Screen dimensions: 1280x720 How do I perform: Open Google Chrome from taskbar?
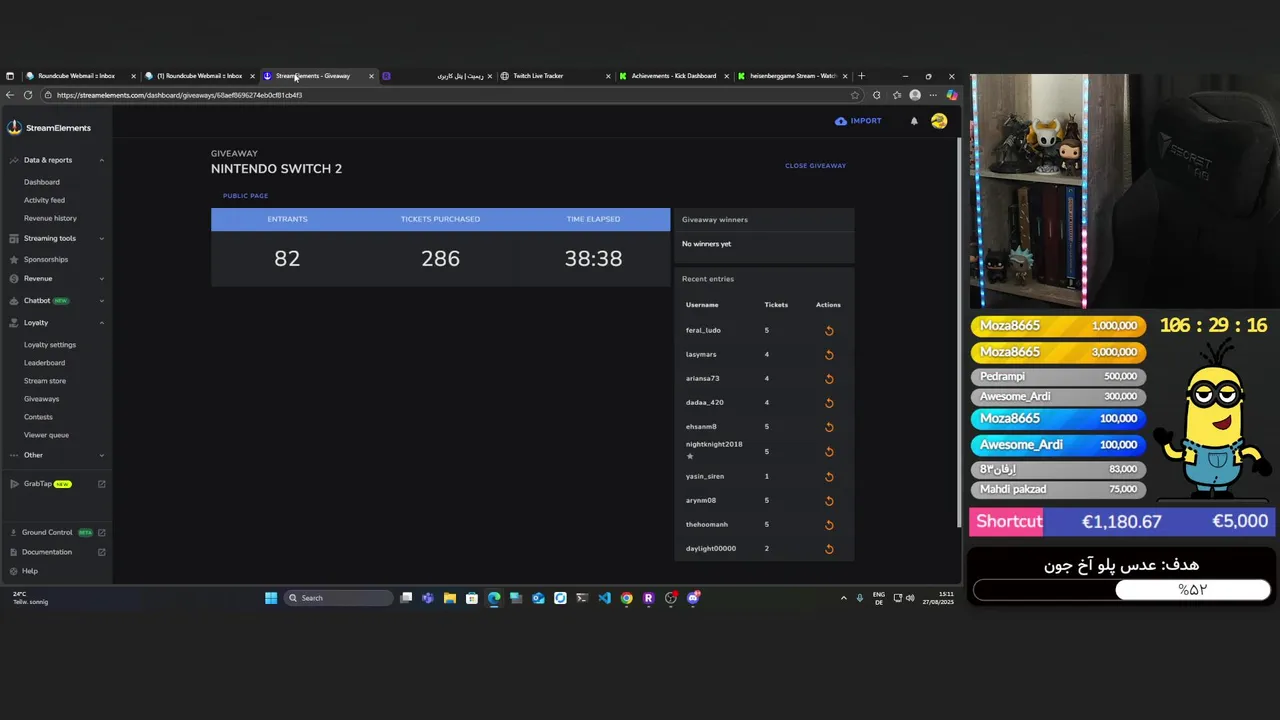pyautogui.click(x=626, y=598)
